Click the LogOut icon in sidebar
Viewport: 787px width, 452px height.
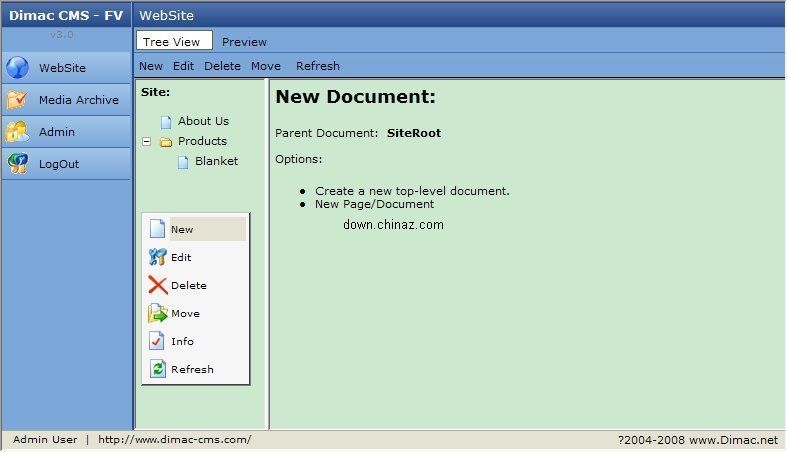tap(18, 164)
